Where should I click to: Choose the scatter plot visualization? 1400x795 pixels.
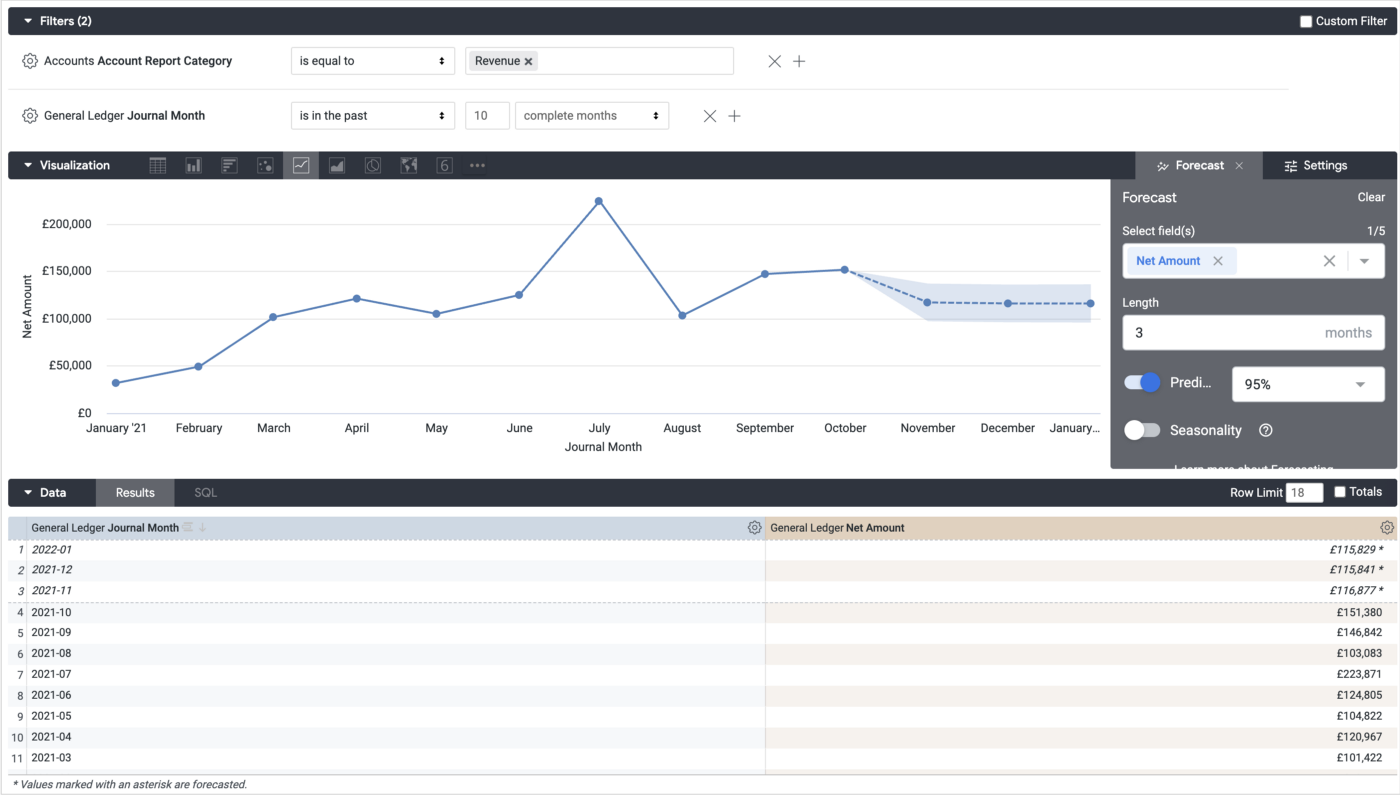[265, 165]
